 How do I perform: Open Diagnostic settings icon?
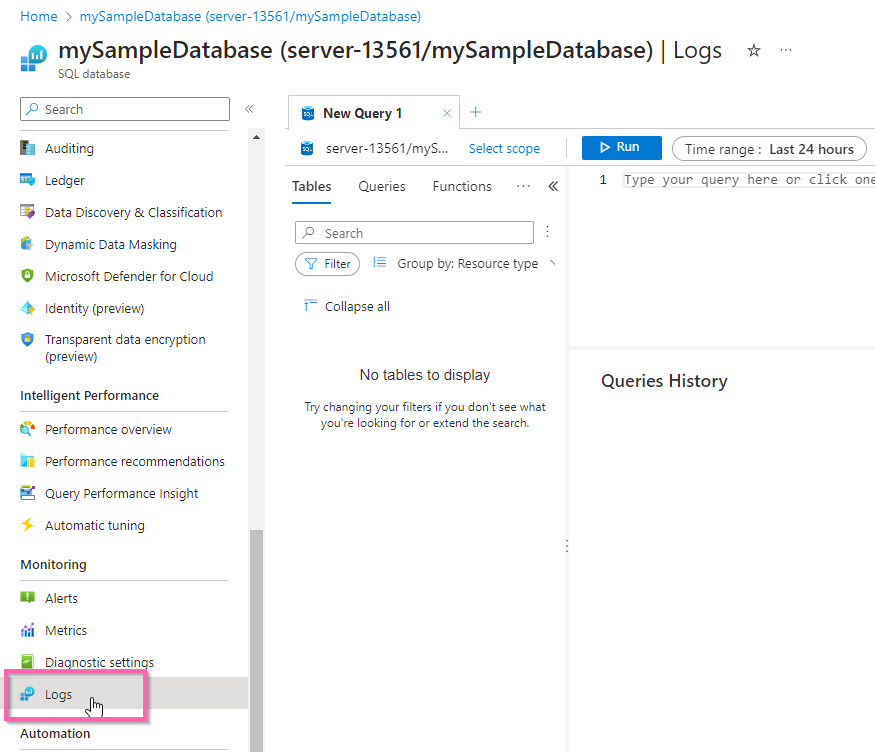[x=27, y=662]
